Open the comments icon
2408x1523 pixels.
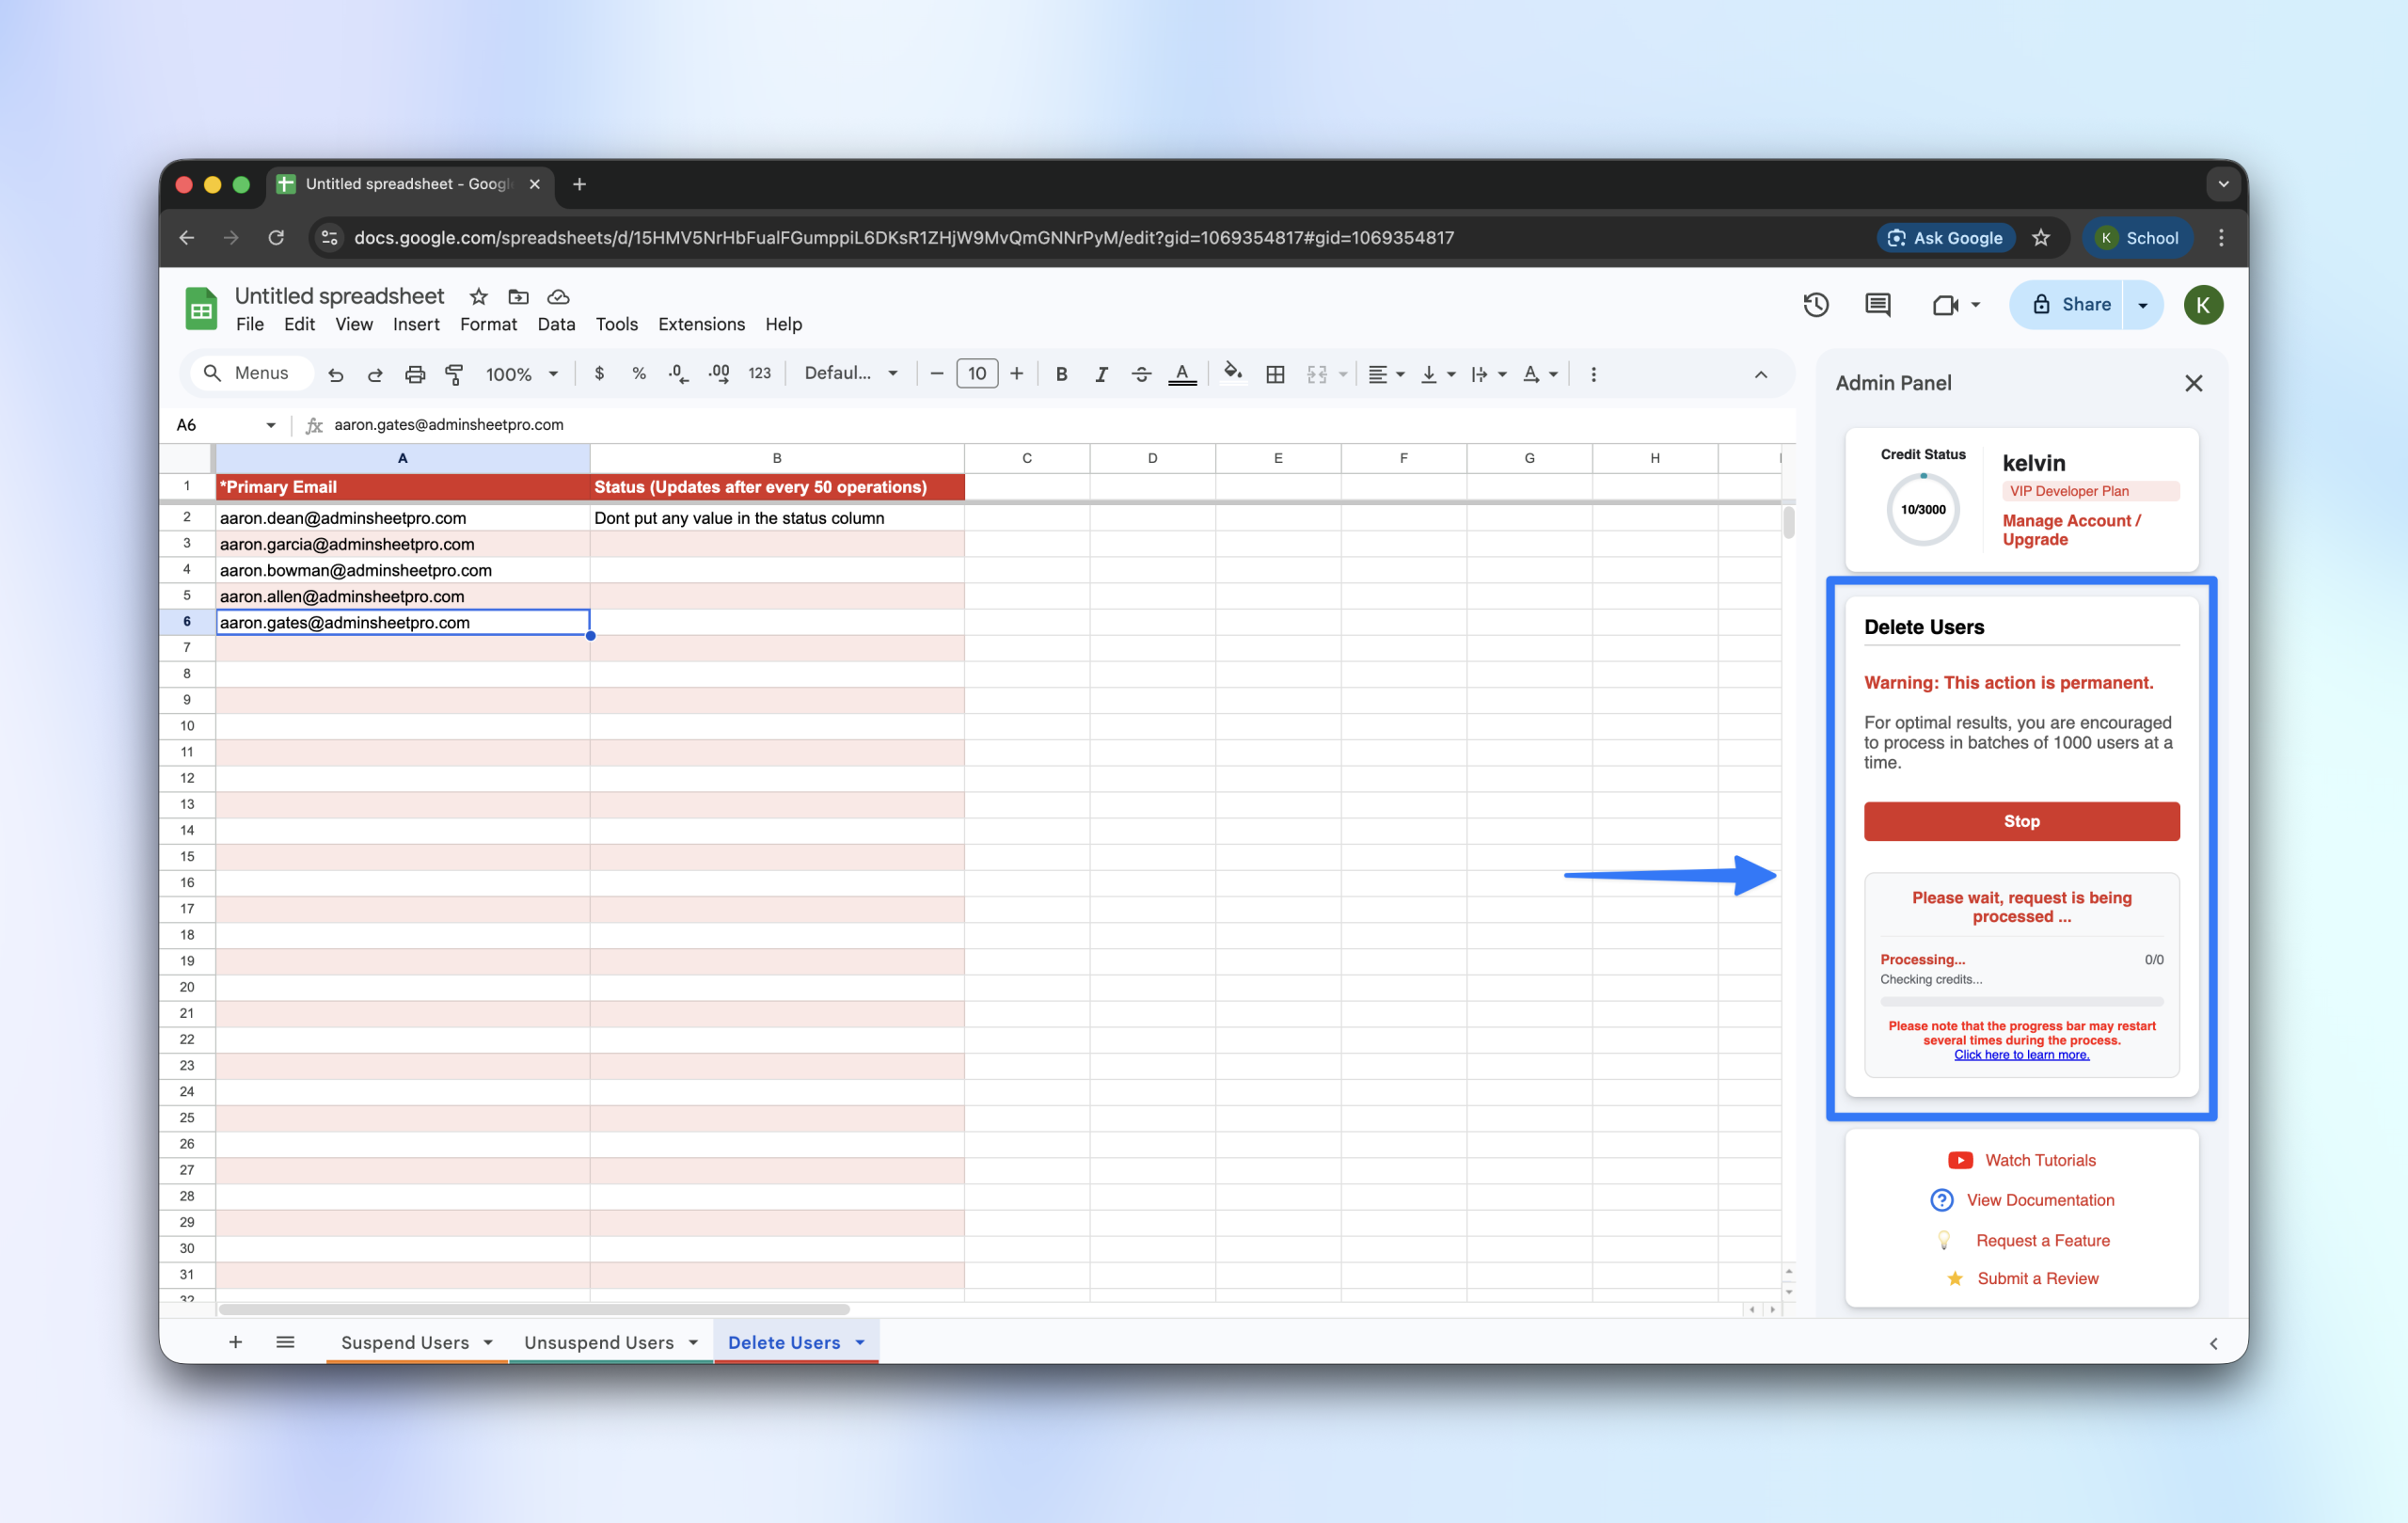(1877, 305)
